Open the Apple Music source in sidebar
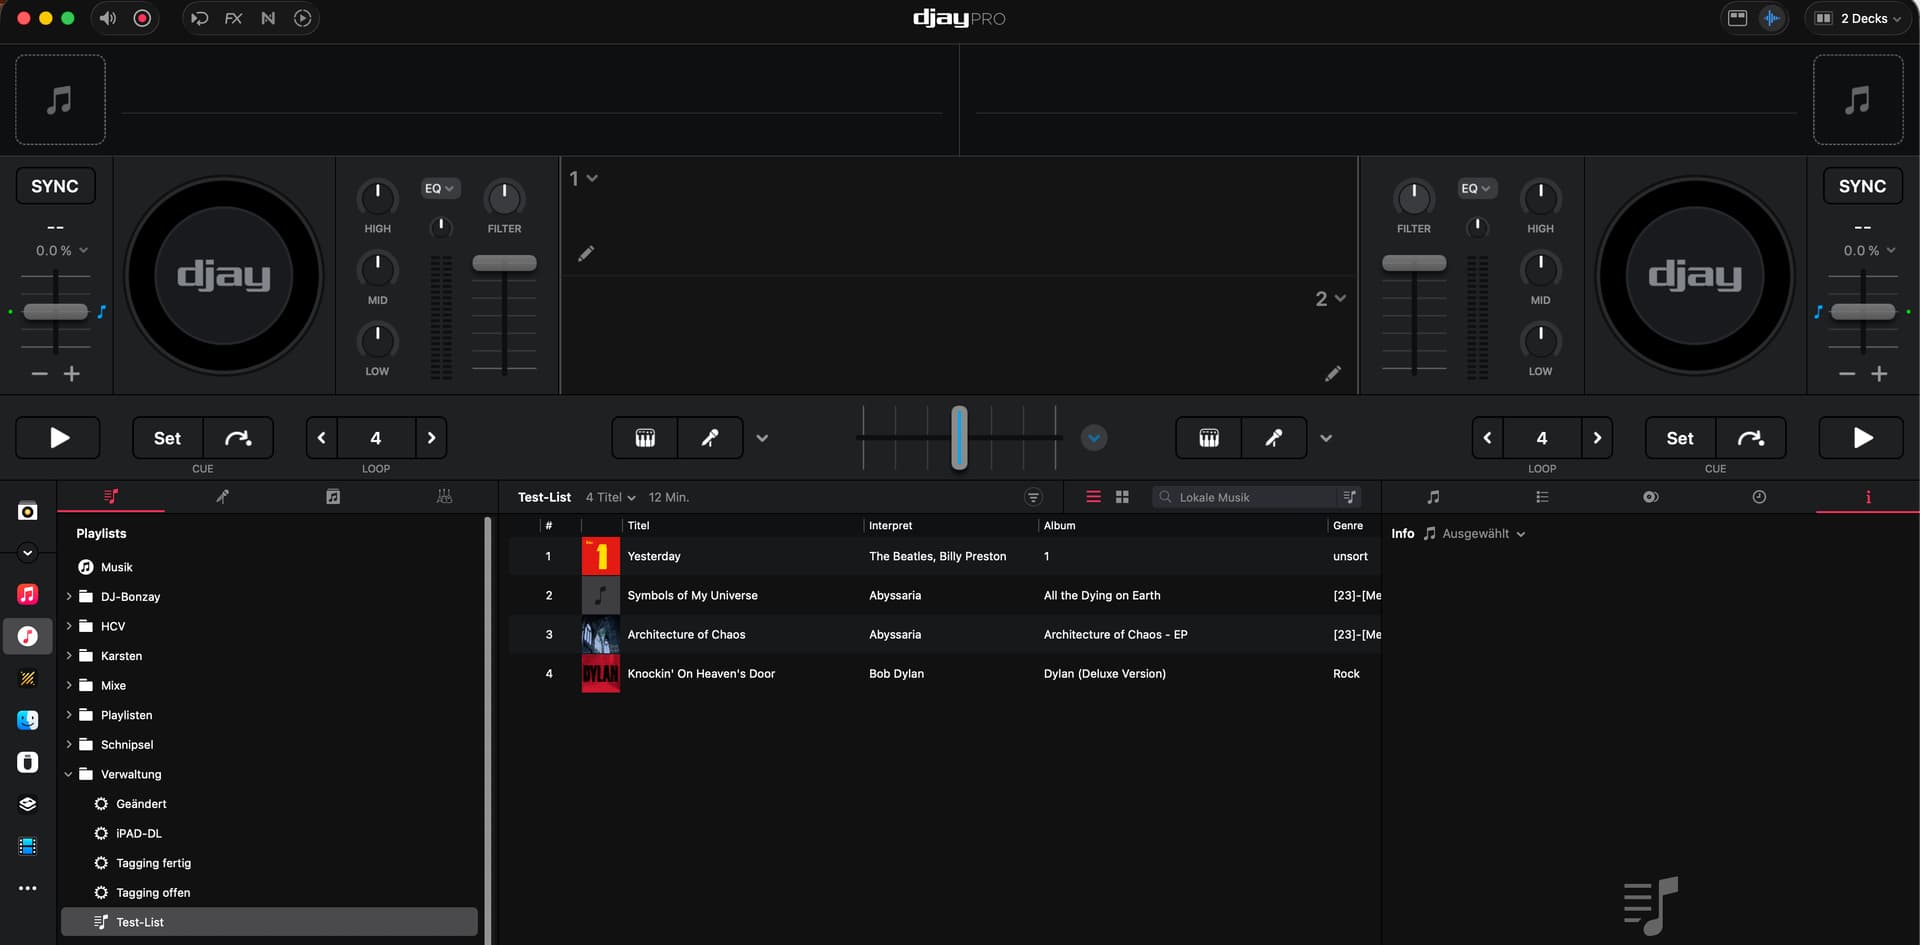Viewport: 1920px width, 945px height. (28, 594)
